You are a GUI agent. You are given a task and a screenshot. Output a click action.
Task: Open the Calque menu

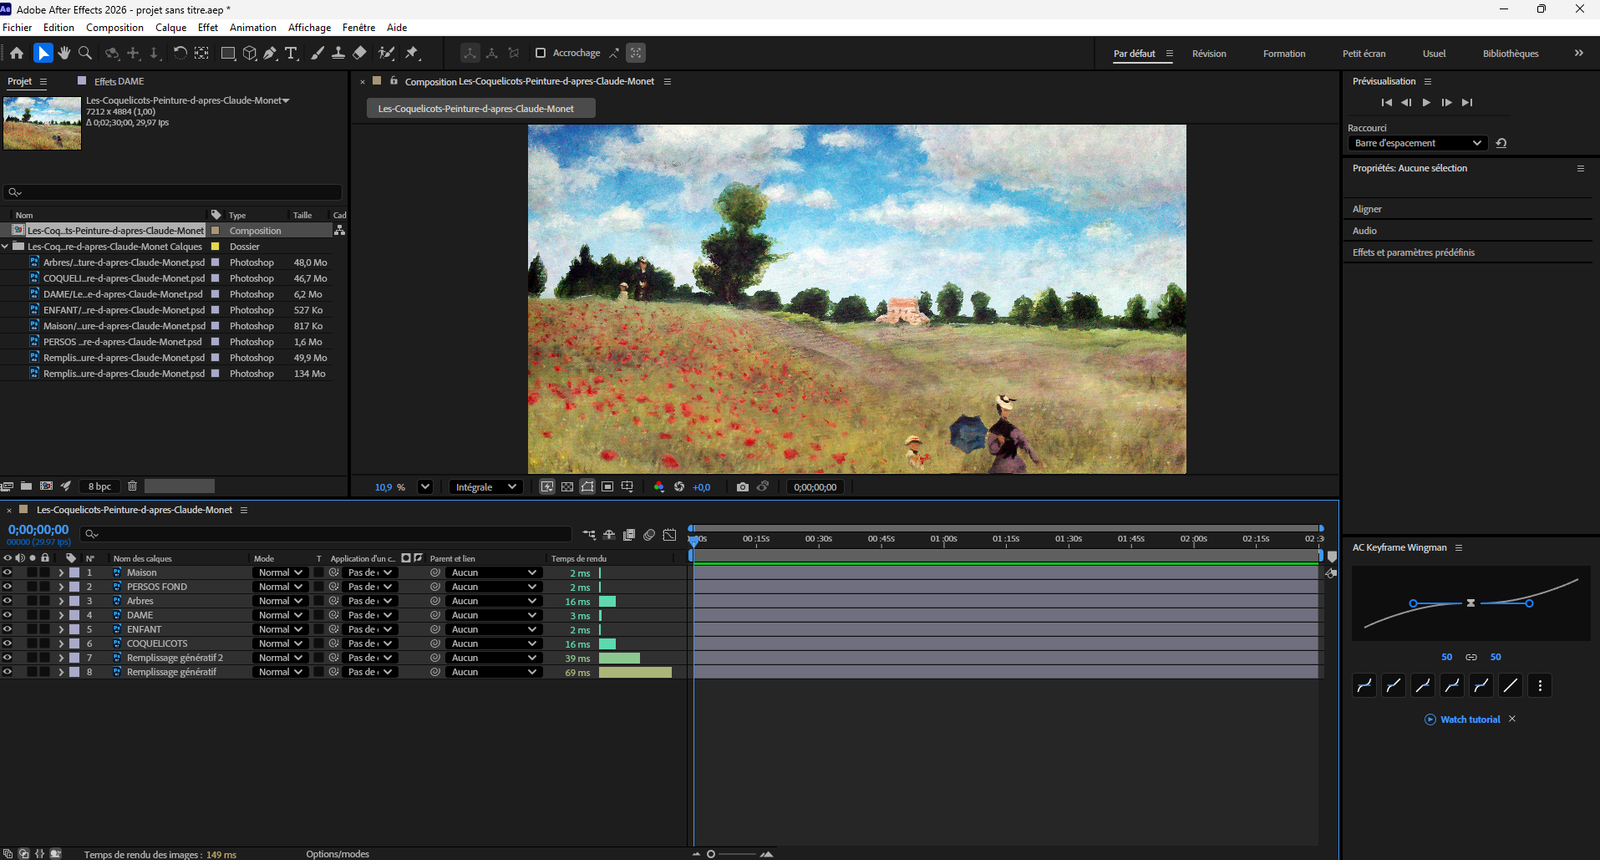[171, 27]
